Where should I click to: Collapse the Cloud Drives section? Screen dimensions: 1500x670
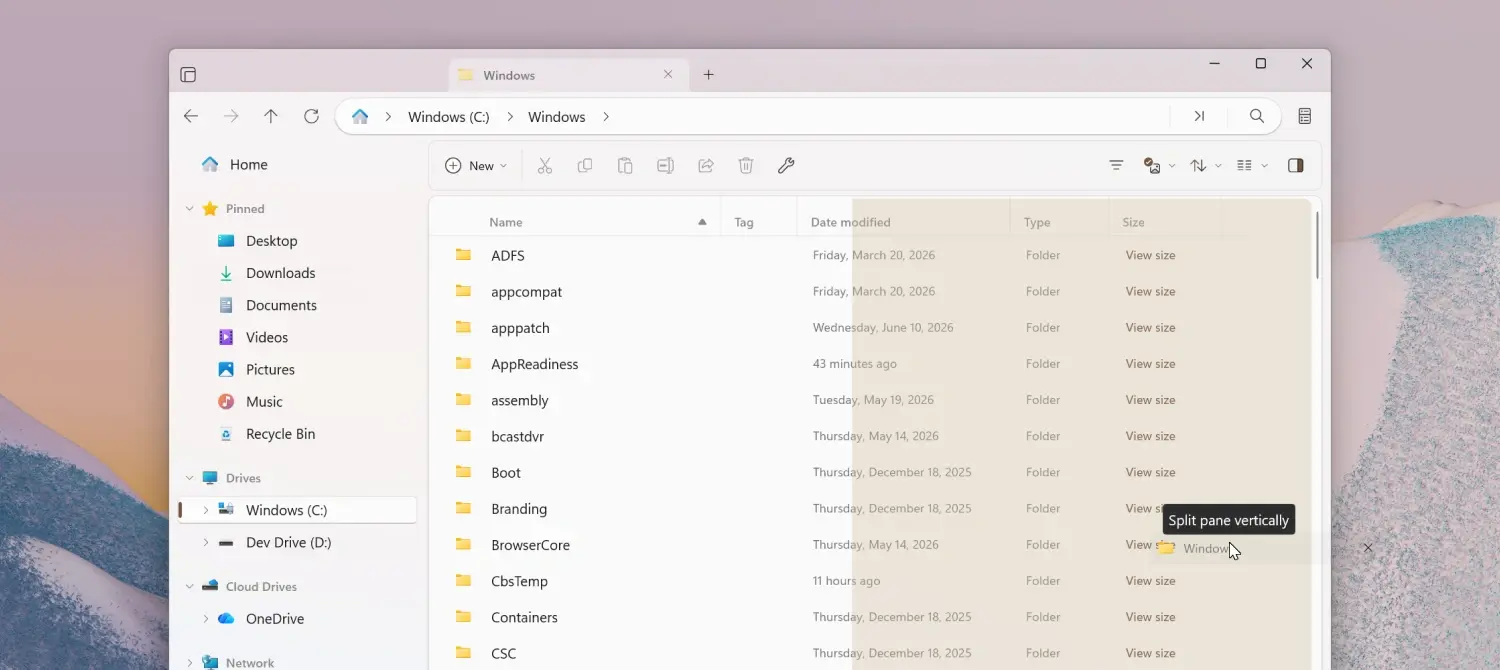pos(190,586)
